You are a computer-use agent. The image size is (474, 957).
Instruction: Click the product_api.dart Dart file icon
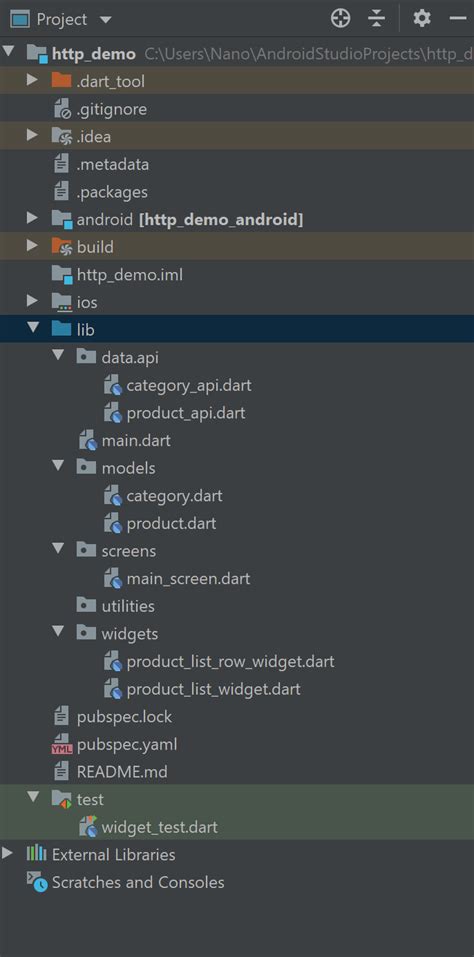(x=113, y=413)
